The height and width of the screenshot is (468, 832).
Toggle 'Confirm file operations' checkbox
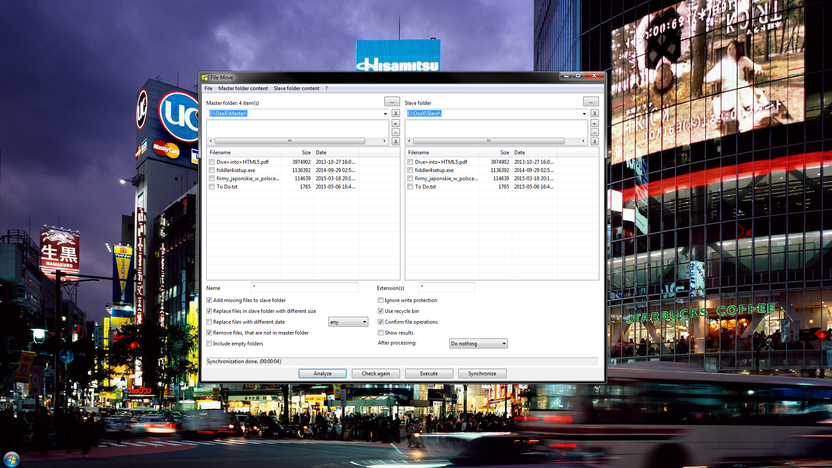click(x=380, y=322)
